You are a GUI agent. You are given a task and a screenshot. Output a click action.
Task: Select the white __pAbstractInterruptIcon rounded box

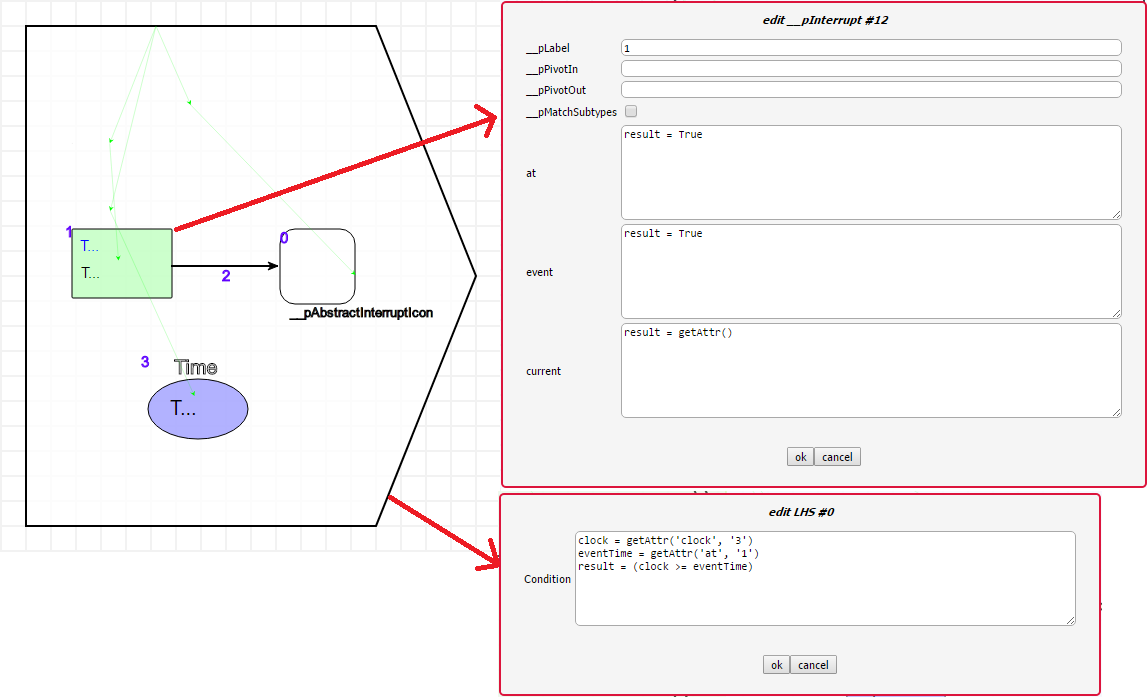click(x=317, y=266)
